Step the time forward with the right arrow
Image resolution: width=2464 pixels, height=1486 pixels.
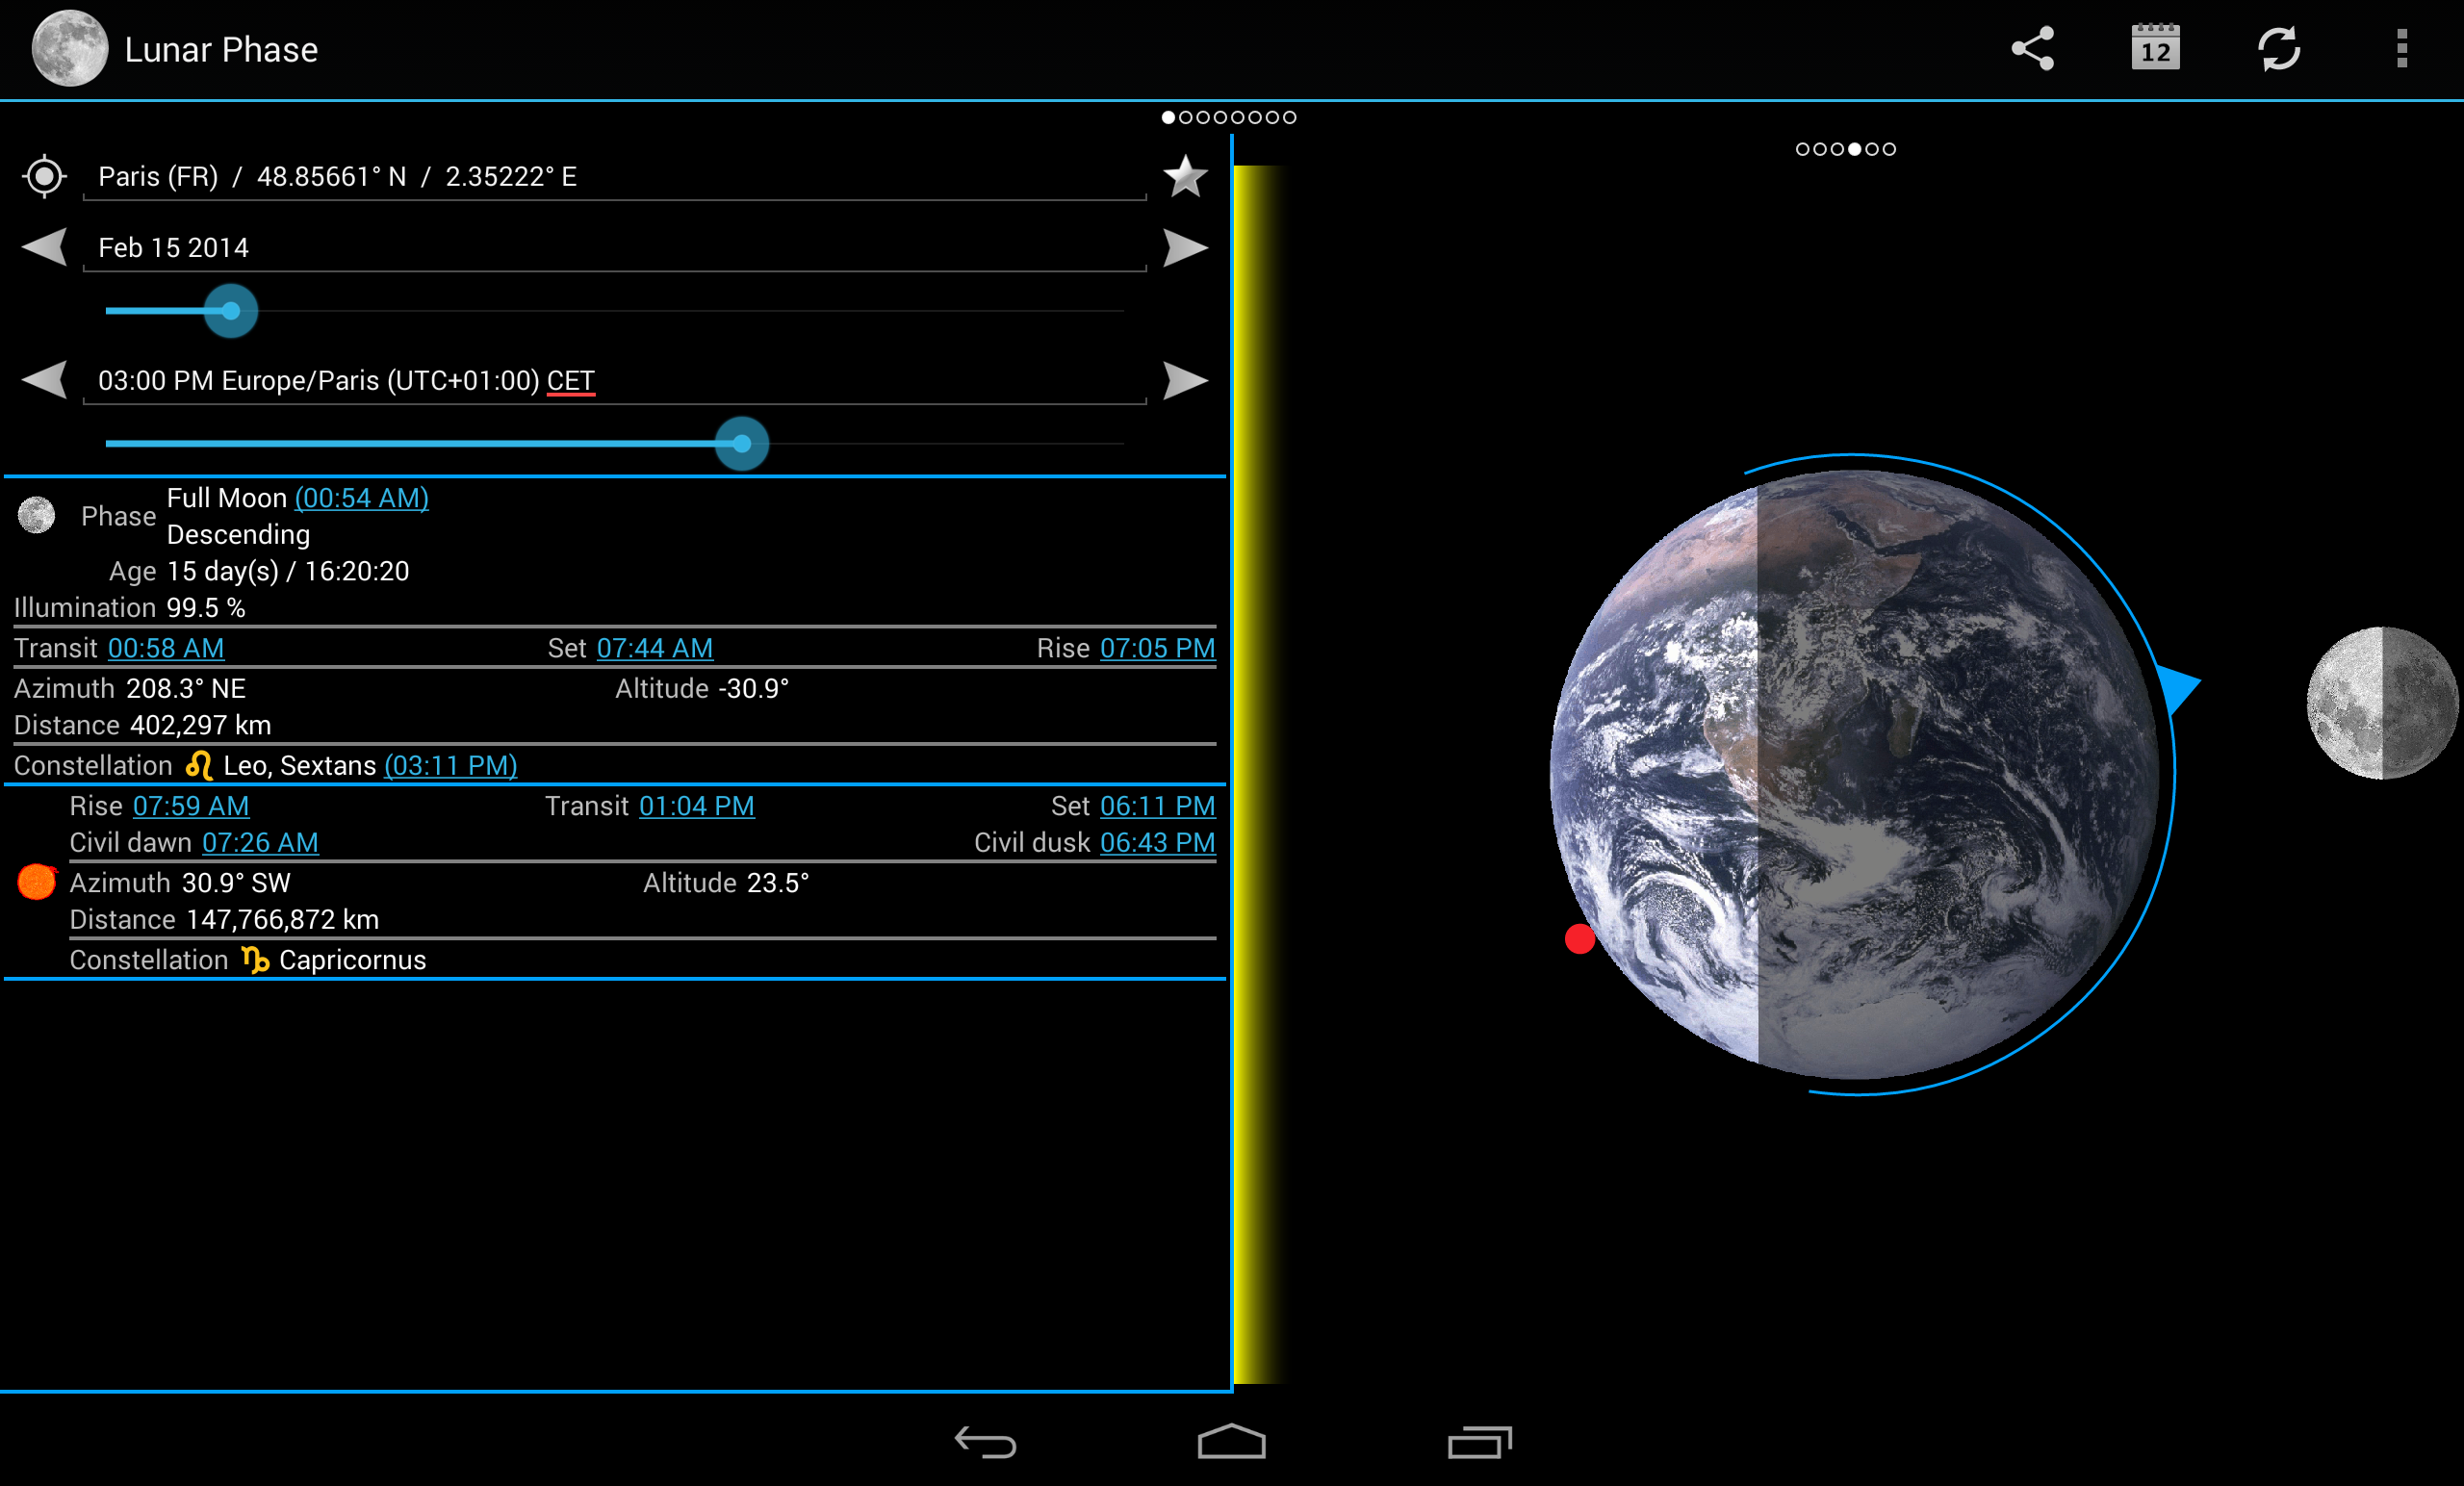(1185, 380)
